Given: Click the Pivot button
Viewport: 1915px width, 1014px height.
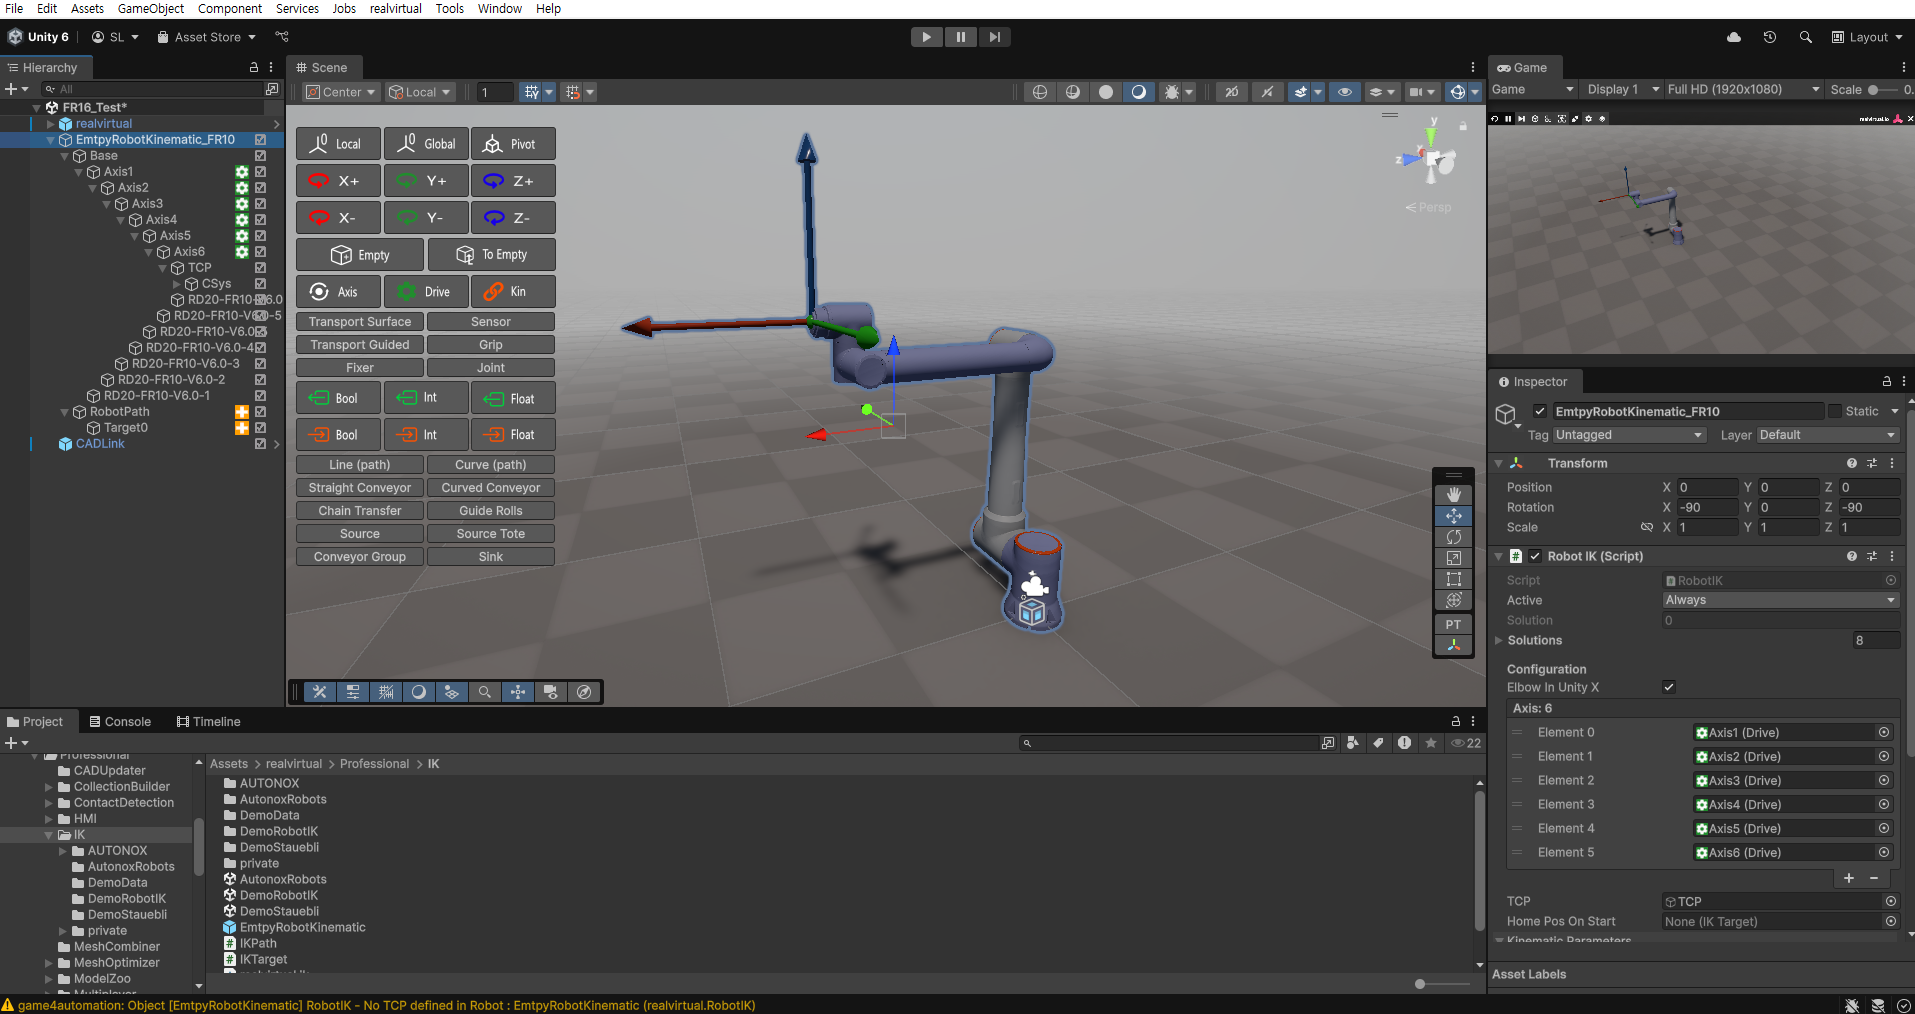Looking at the screenshot, I should click(x=513, y=144).
